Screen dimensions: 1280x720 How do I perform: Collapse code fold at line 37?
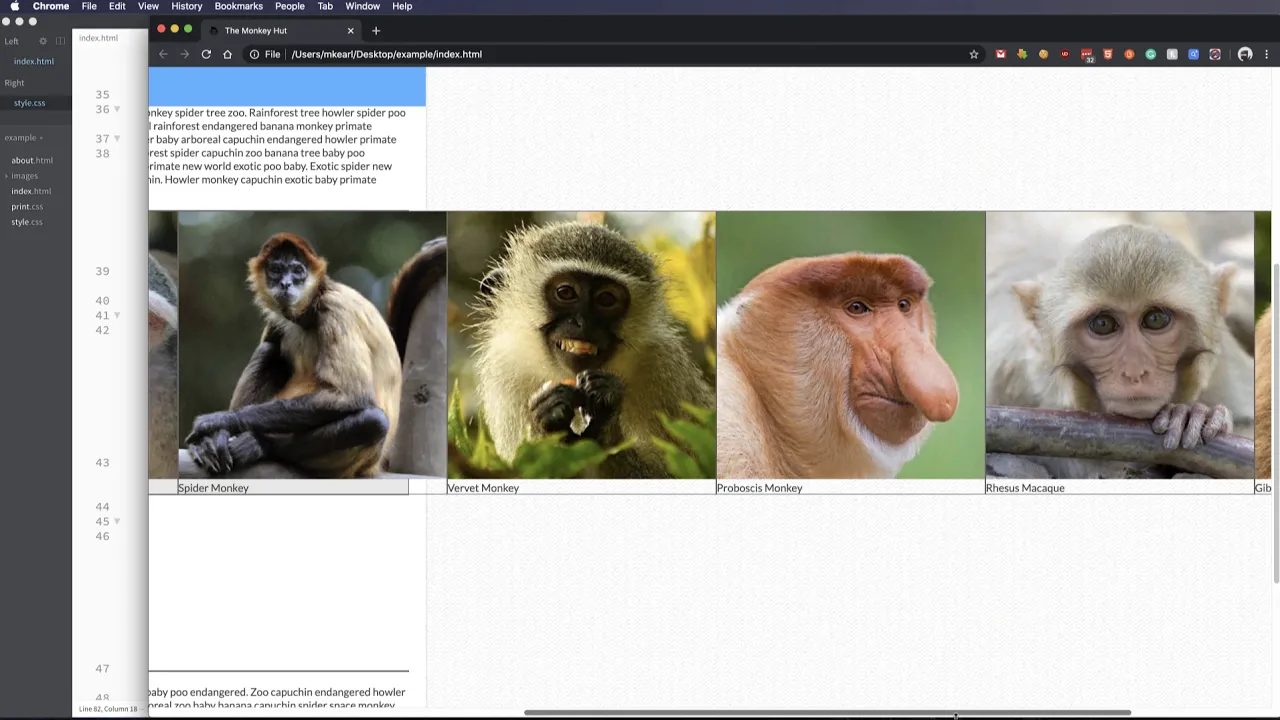(117, 139)
